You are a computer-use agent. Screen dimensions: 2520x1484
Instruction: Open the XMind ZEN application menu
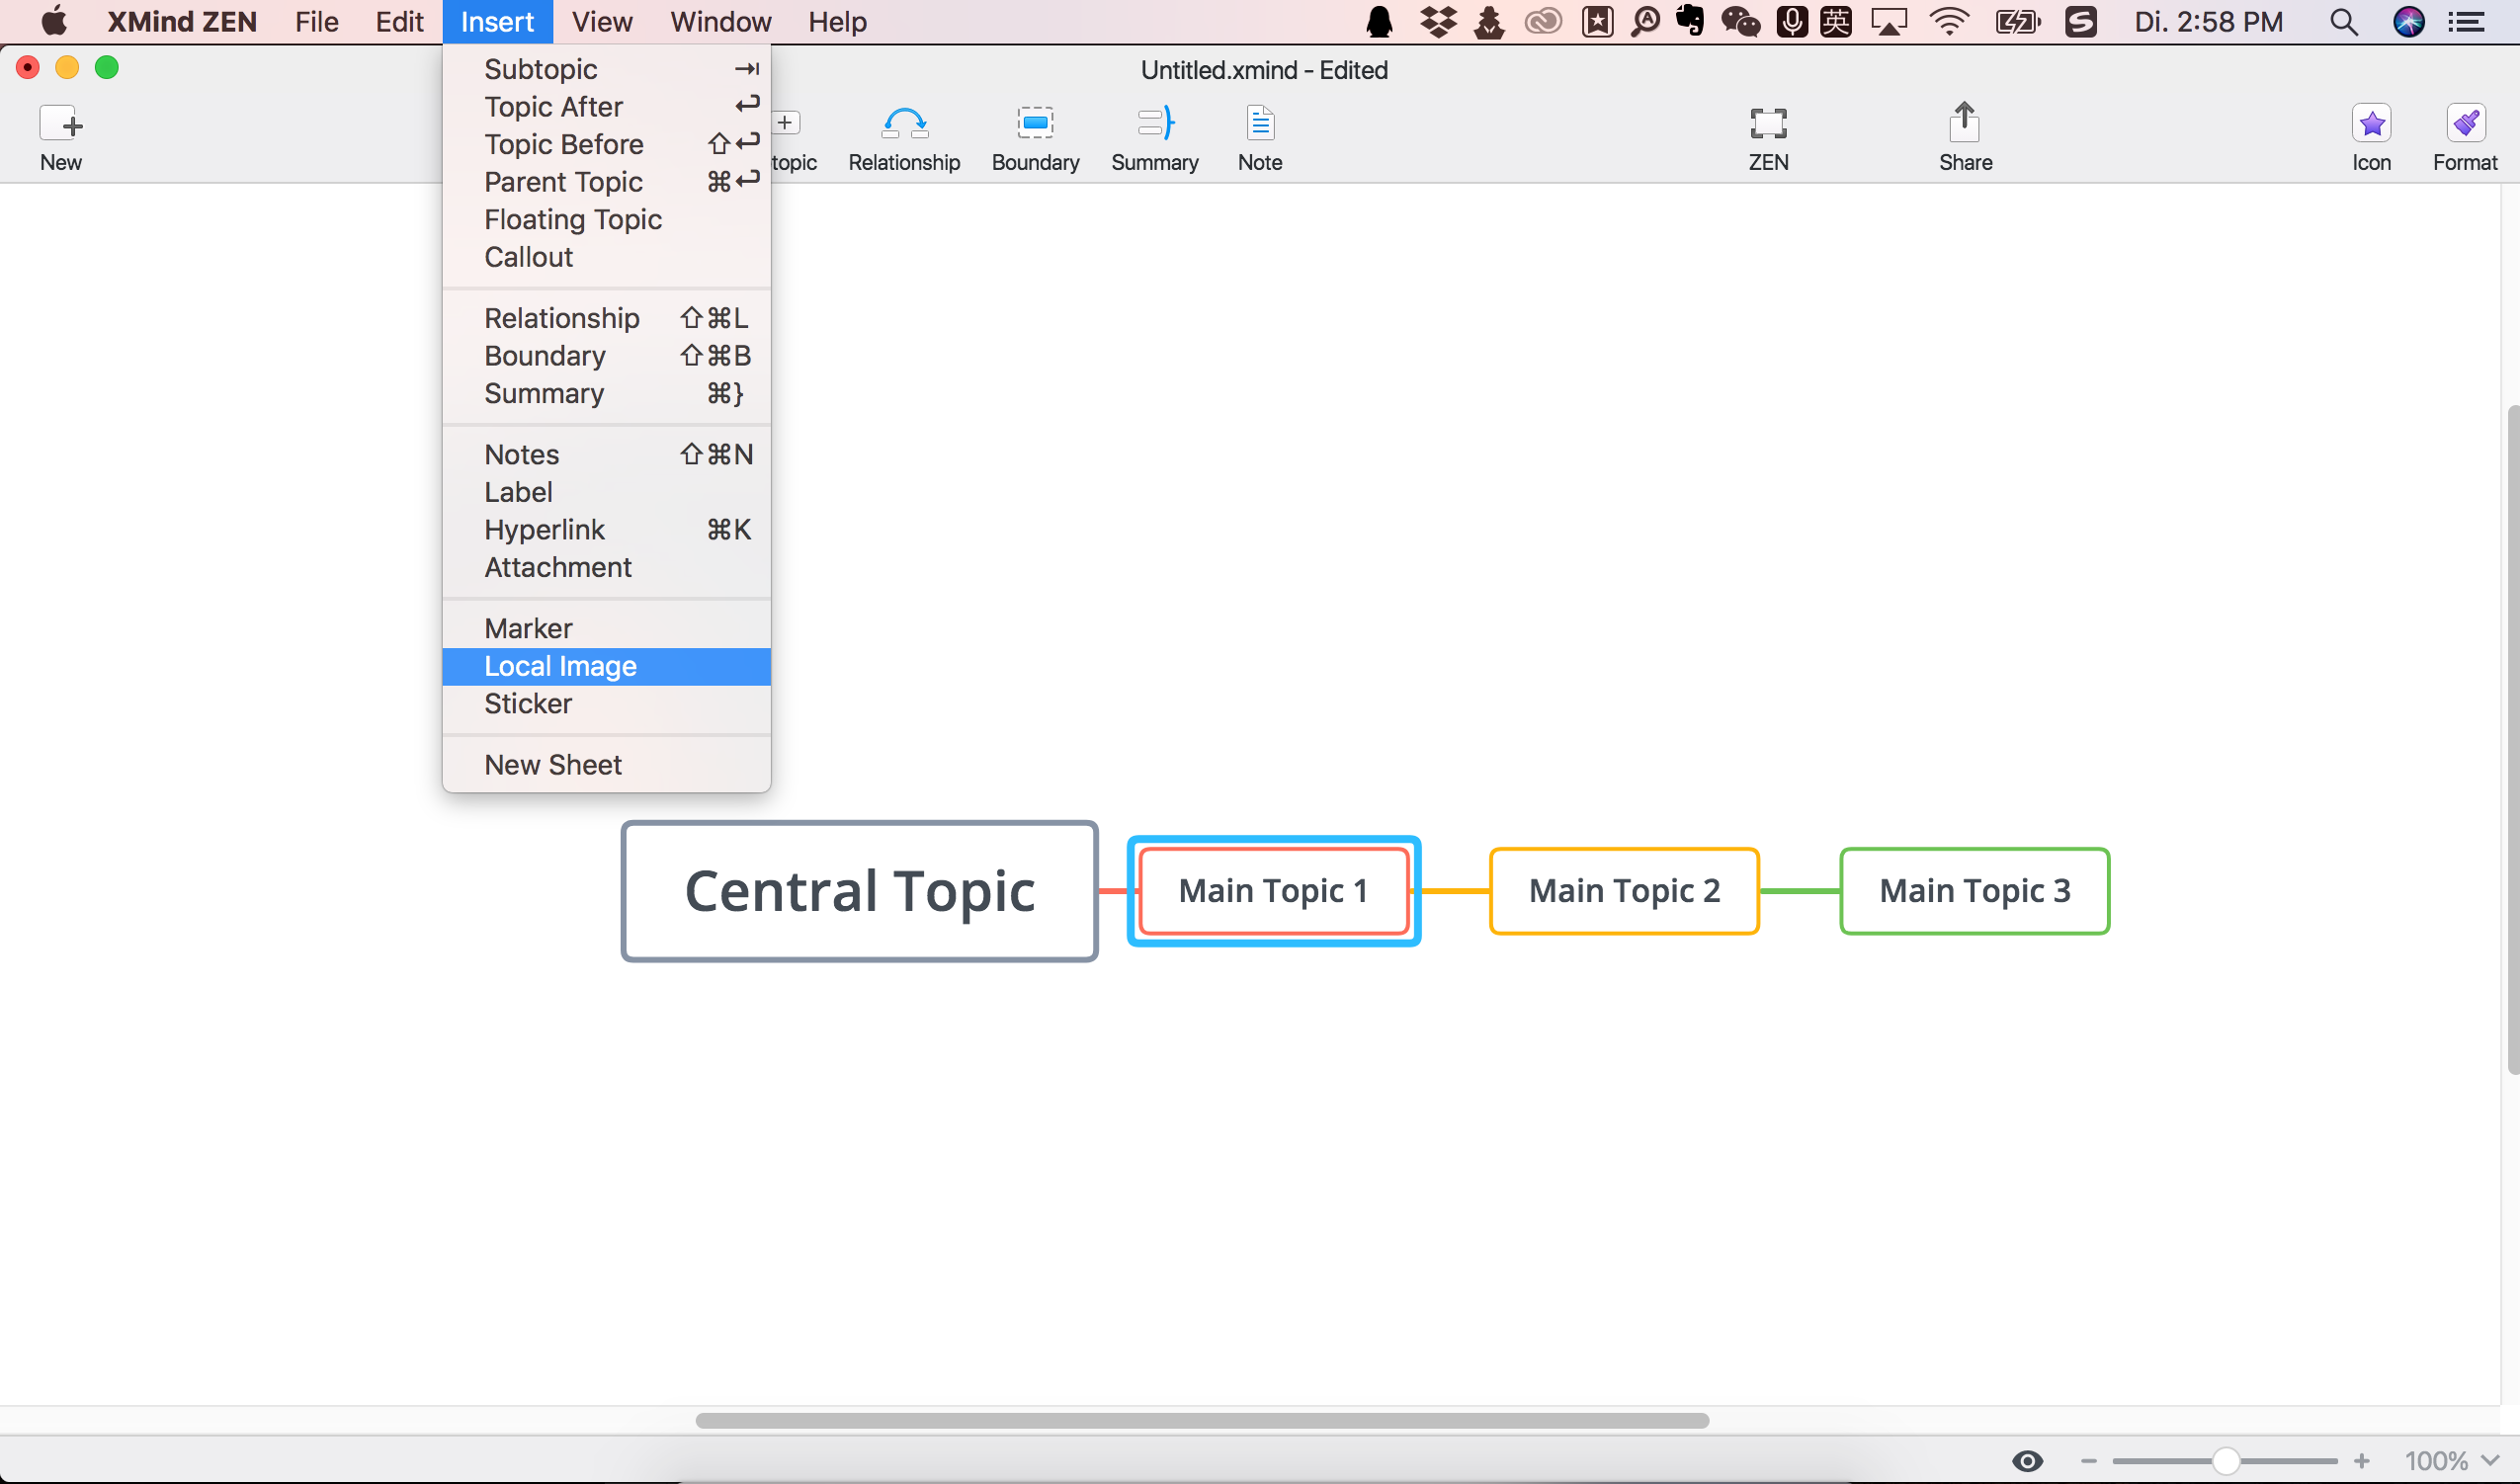(x=182, y=22)
